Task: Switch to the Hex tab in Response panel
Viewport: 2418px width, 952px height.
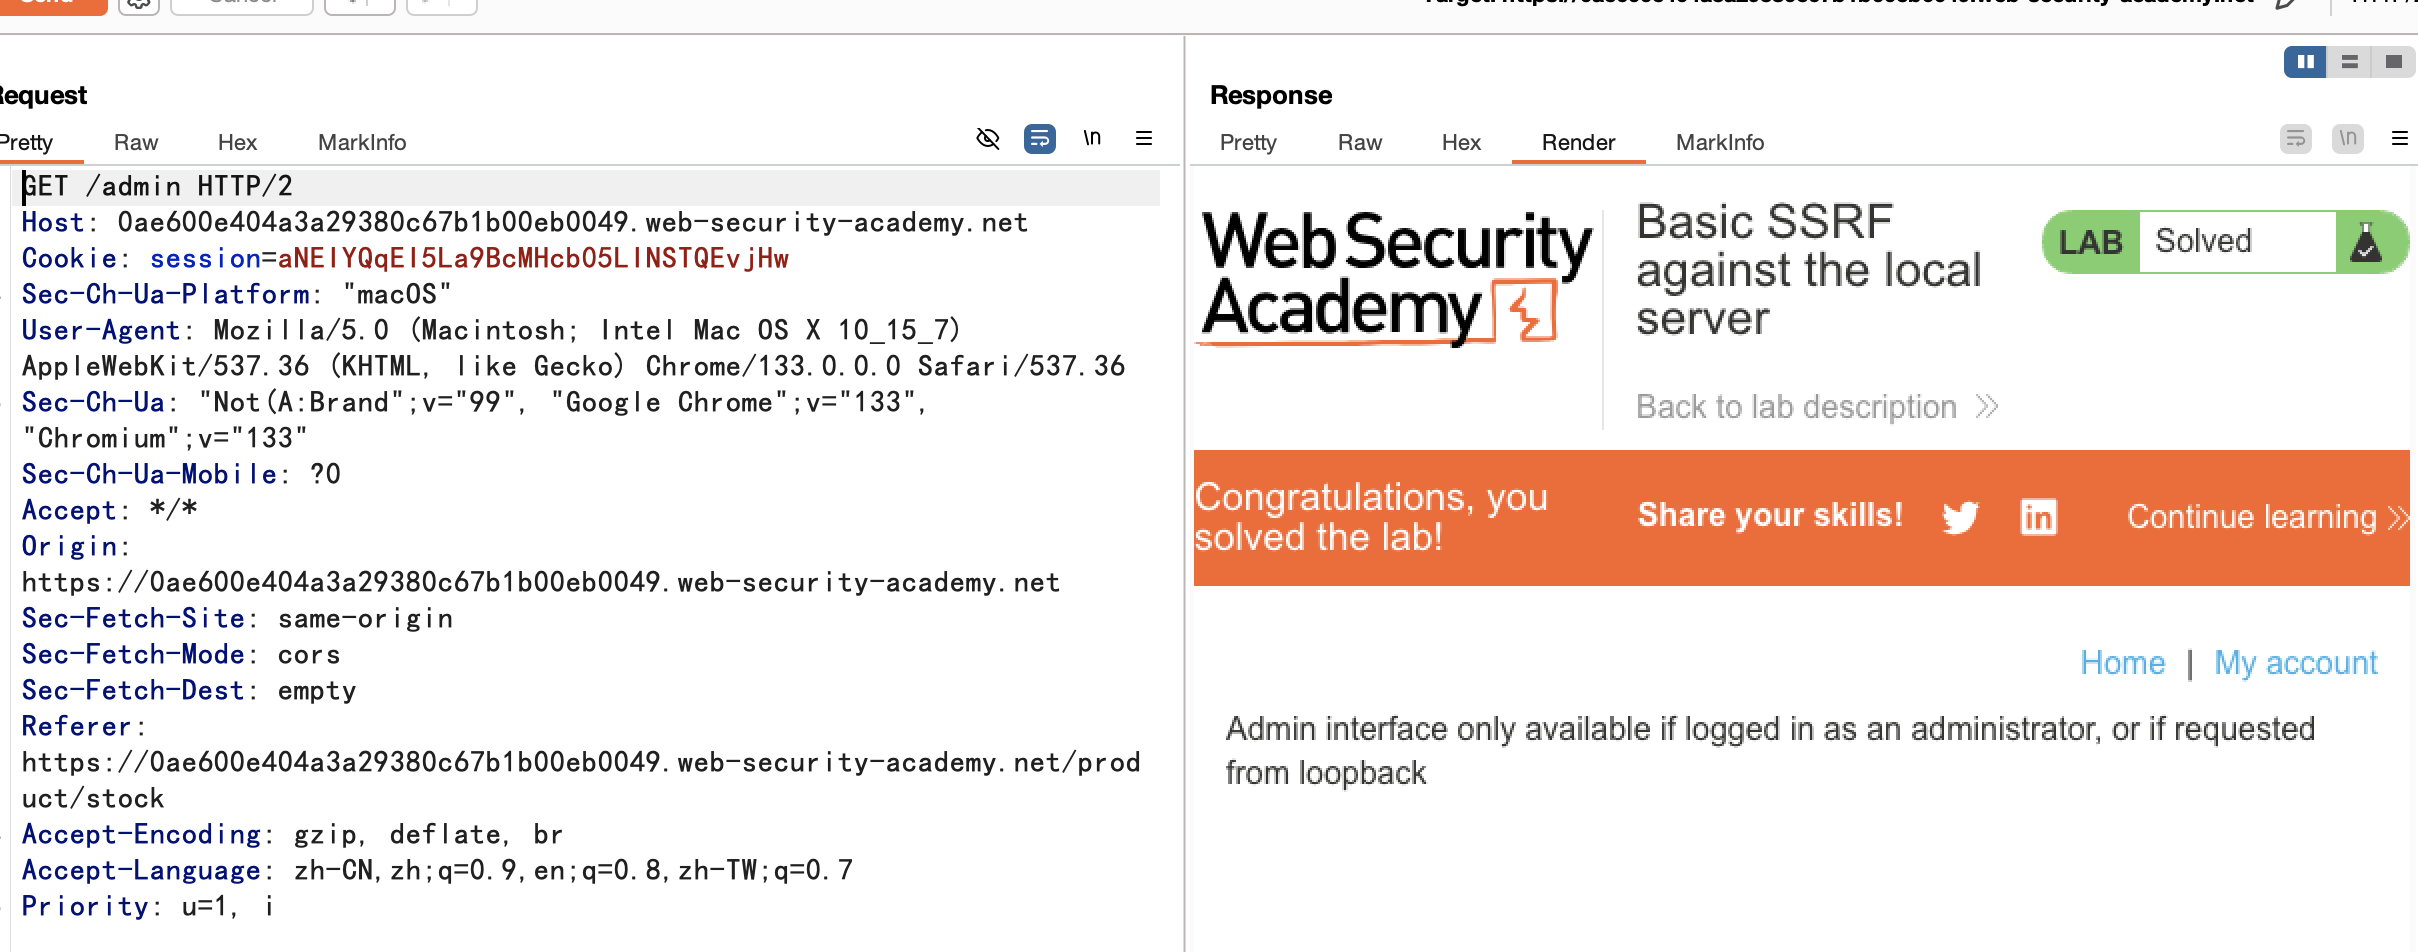Action: click(x=1461, y=143)
